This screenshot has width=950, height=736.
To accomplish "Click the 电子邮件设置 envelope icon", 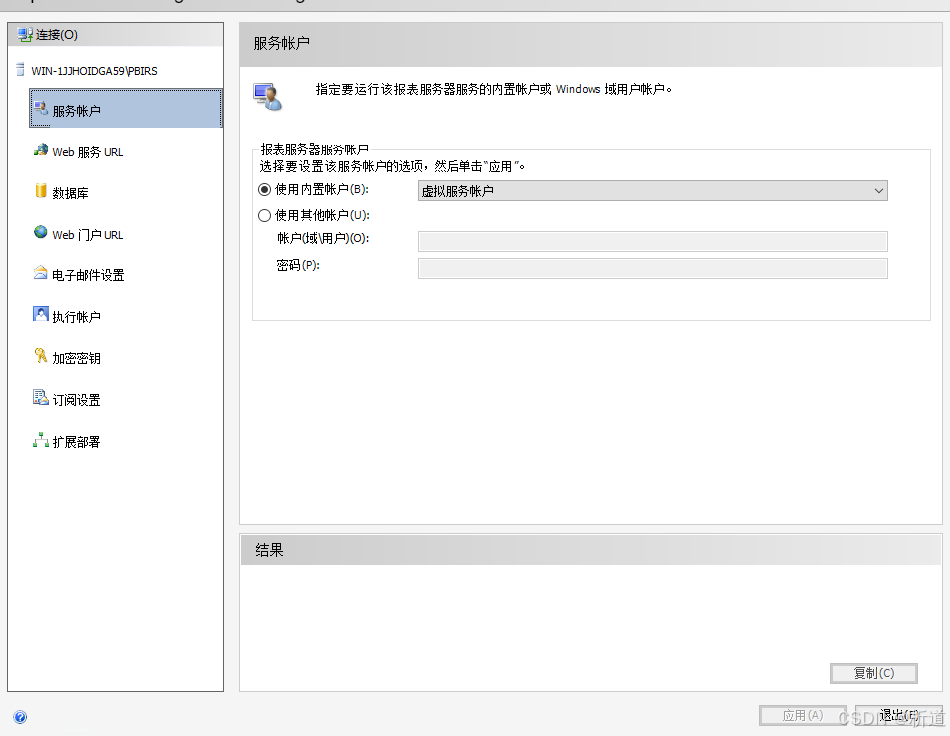I will tap(40, 274).
